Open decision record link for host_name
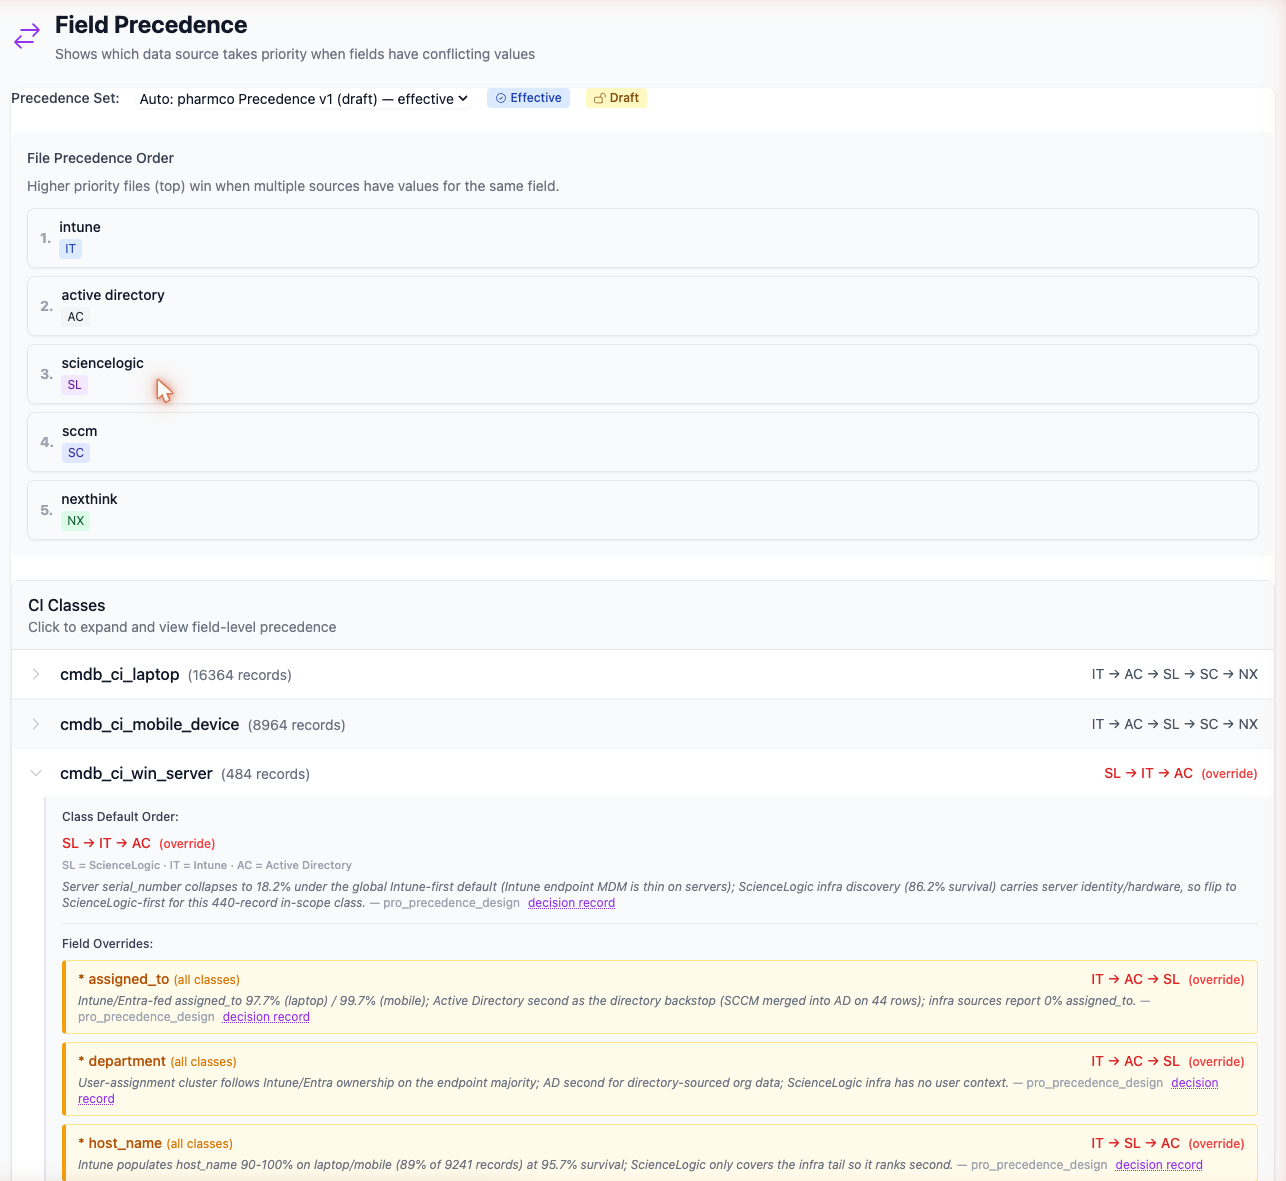Viewport: 1286px width, 1181px height. coord(1159,1165)
